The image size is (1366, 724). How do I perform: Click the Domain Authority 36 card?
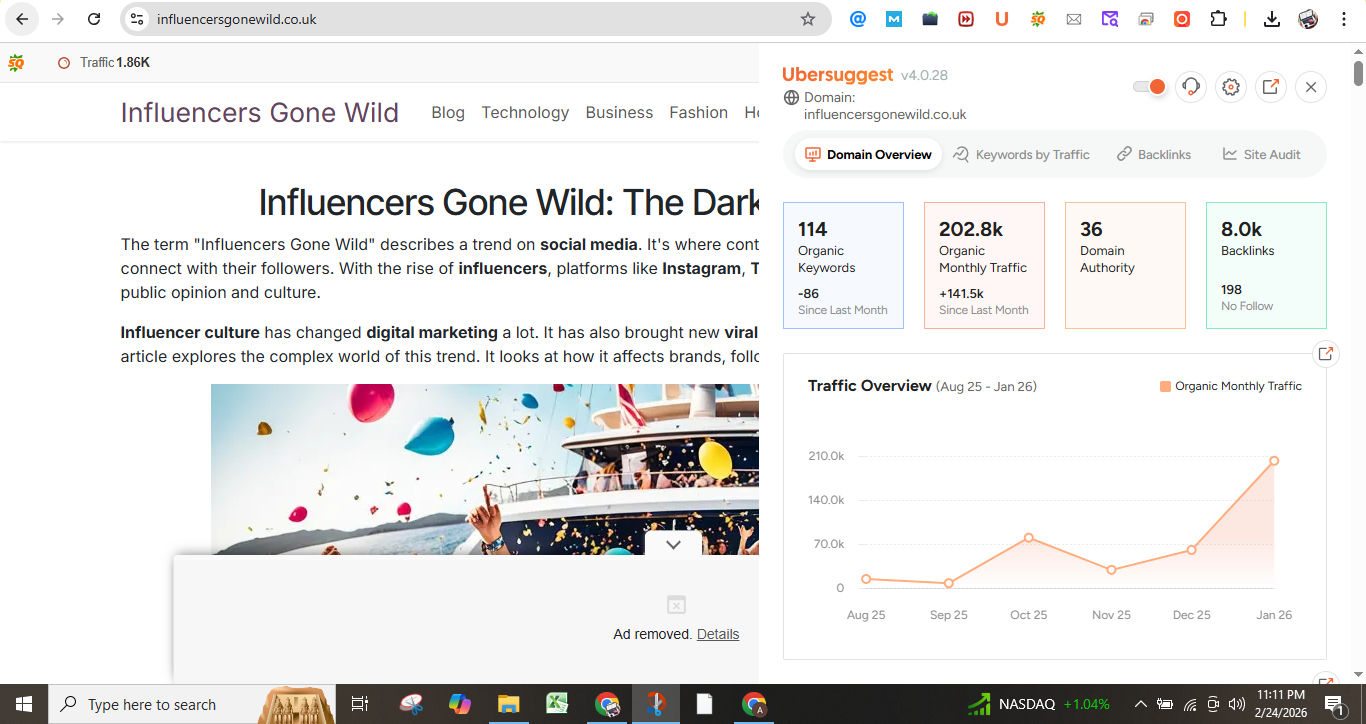1125,266
